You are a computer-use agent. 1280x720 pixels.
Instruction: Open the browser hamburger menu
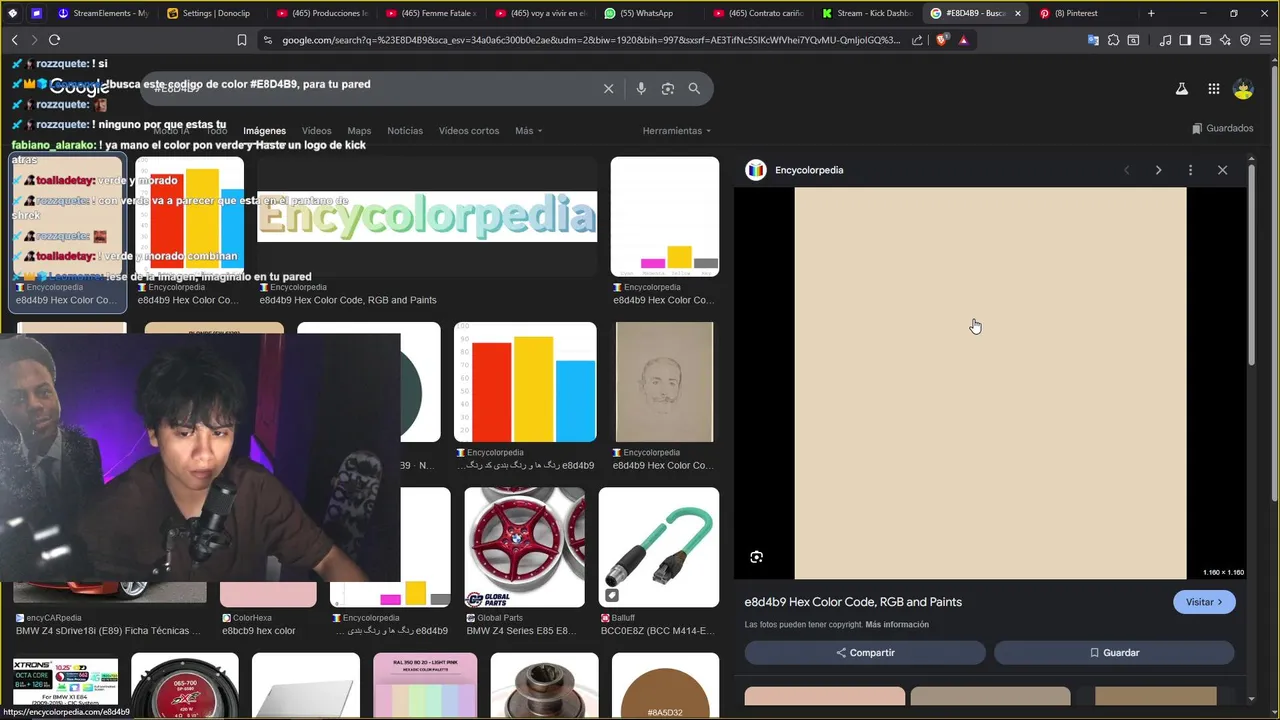click(x=1265, y=40)
